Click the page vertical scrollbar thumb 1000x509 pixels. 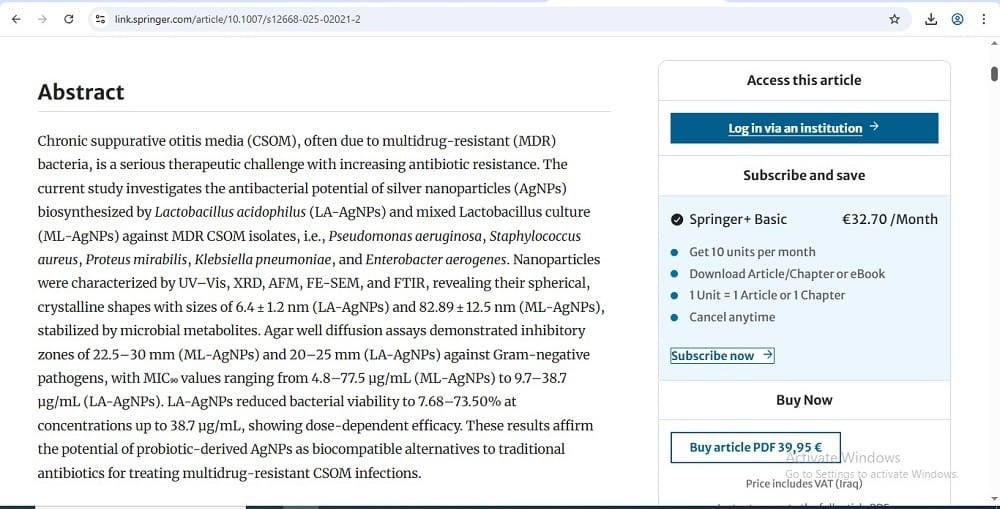[x=994, y=73]
